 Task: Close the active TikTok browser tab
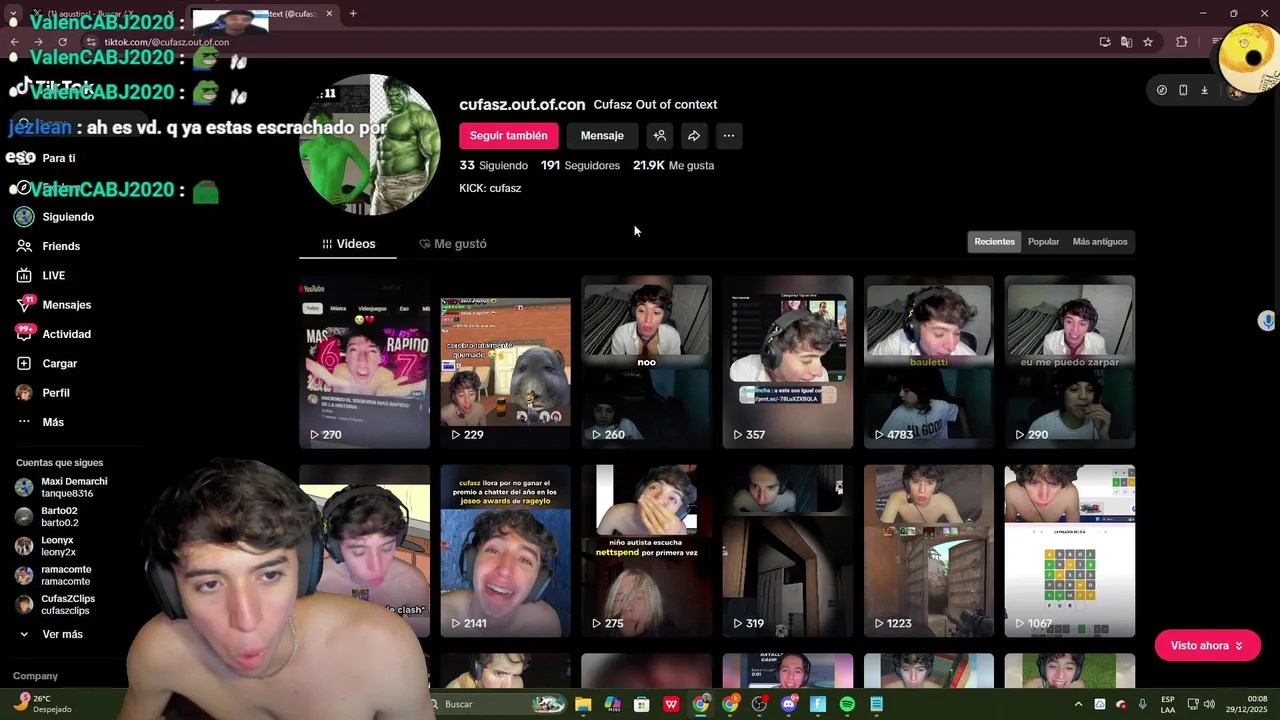click(329, 14)
